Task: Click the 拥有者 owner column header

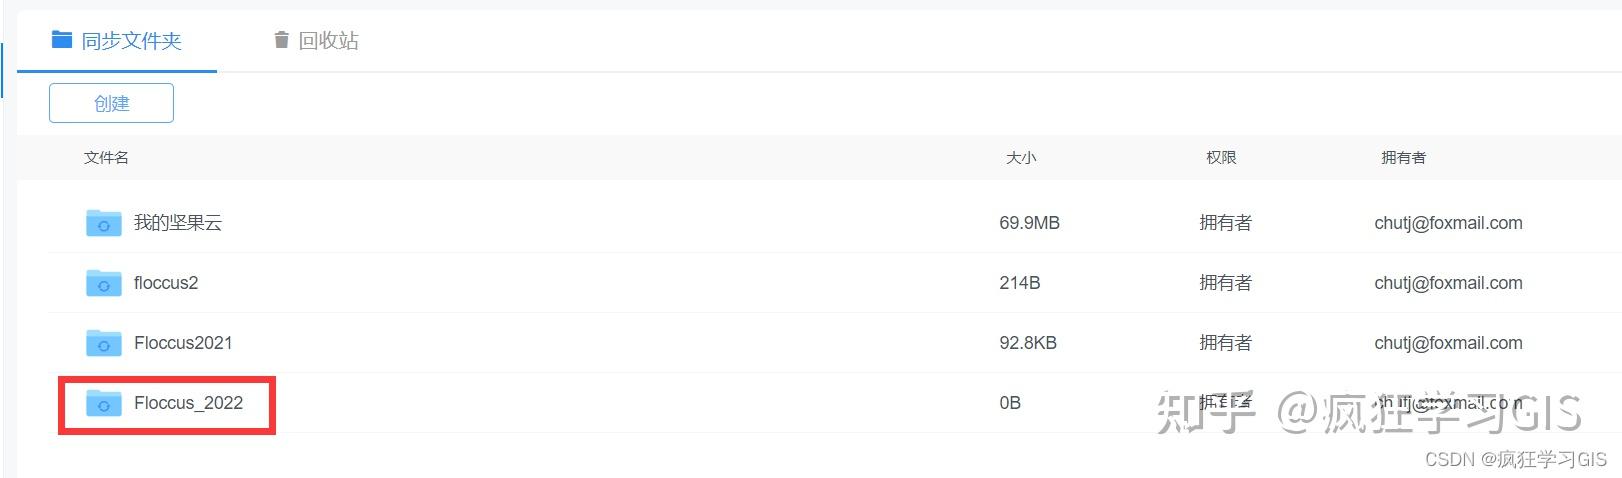Action: click(1403, 158)
